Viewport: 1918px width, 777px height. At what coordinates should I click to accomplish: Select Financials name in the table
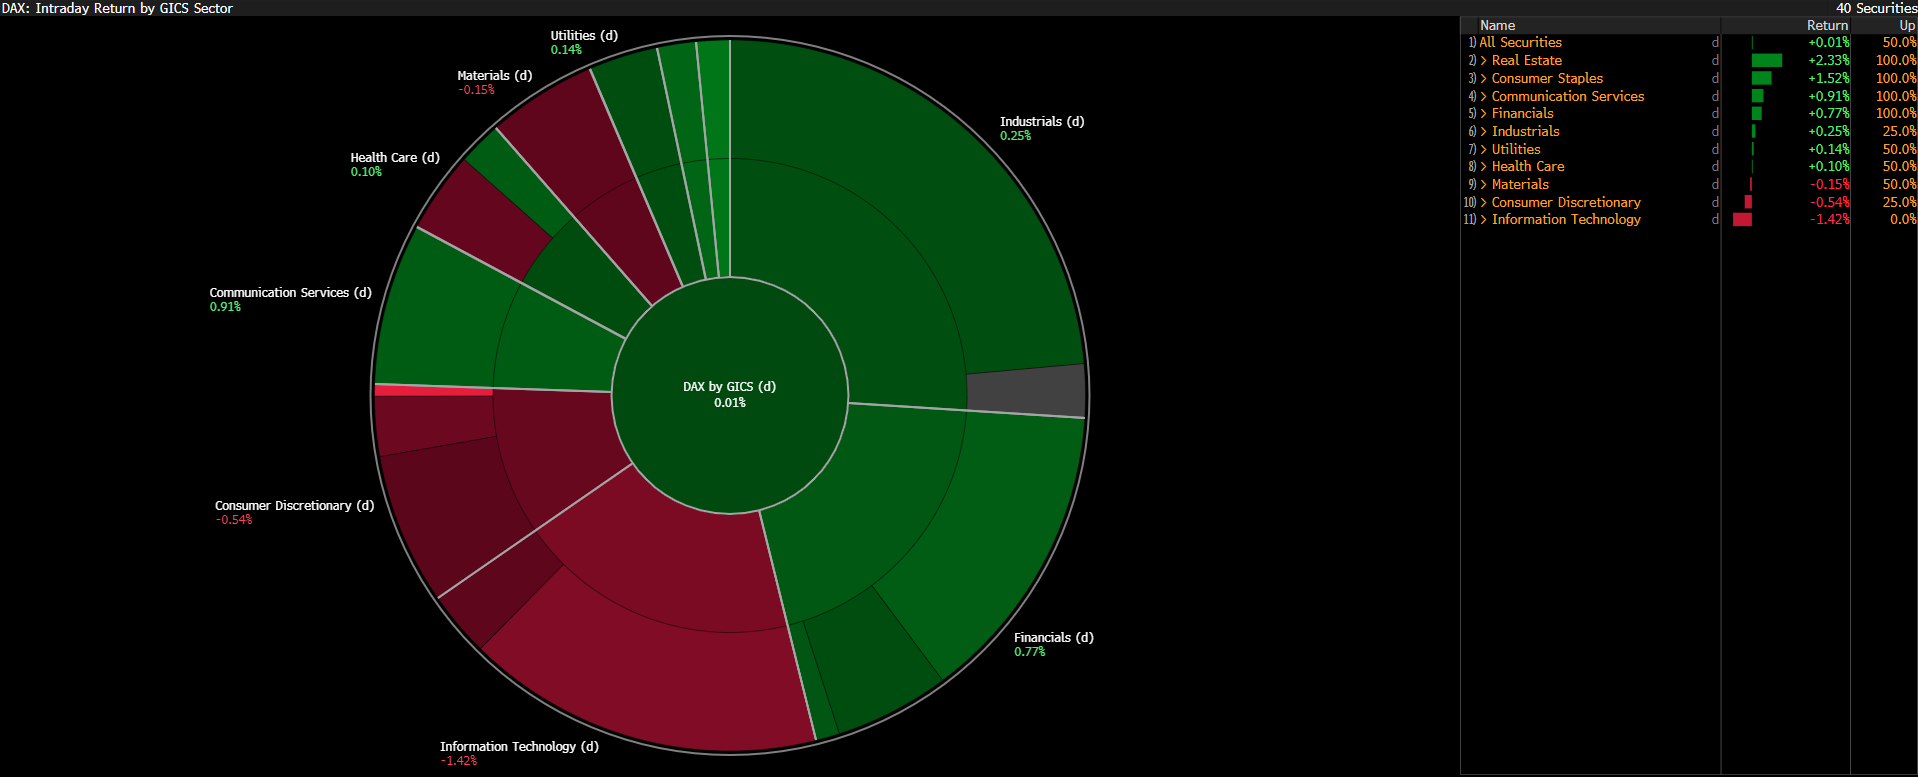[x=1522, y=114]
